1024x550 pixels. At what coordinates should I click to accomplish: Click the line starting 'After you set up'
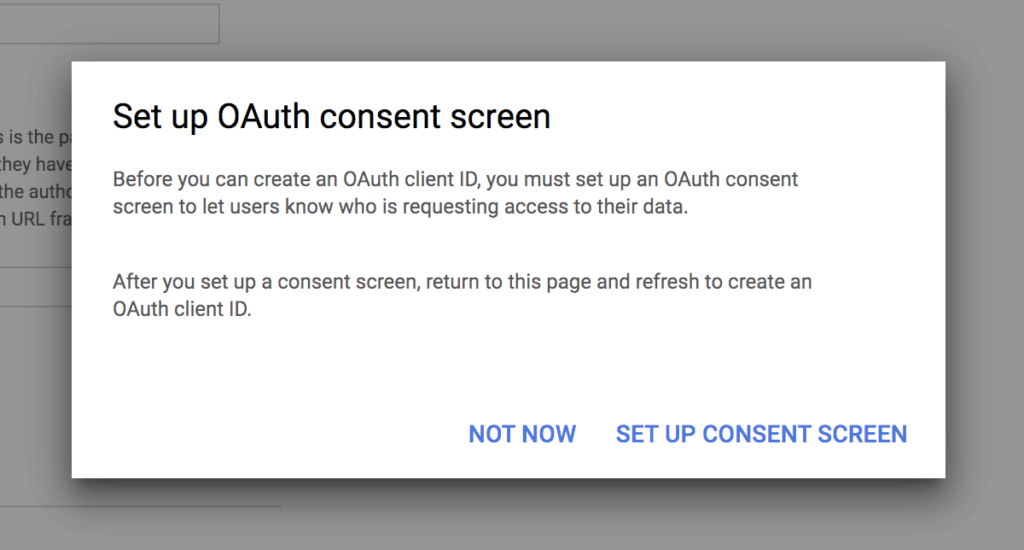point(461,282)
